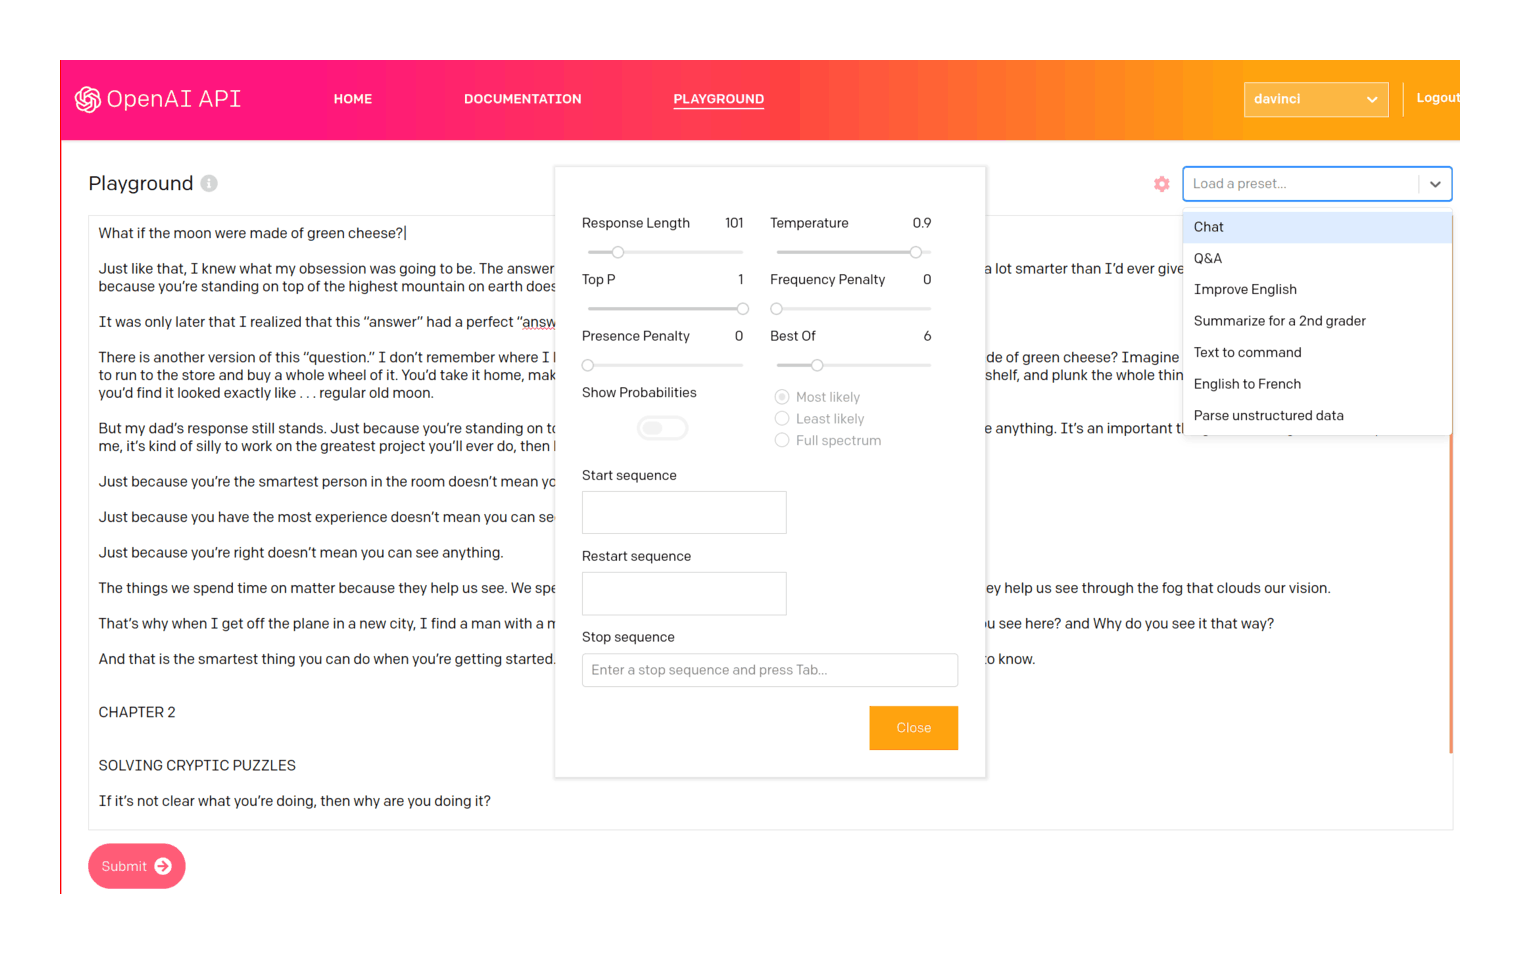1520x954 pixels.
Task: Choose the Full spectrum radio option
Action: pos(782,440)
